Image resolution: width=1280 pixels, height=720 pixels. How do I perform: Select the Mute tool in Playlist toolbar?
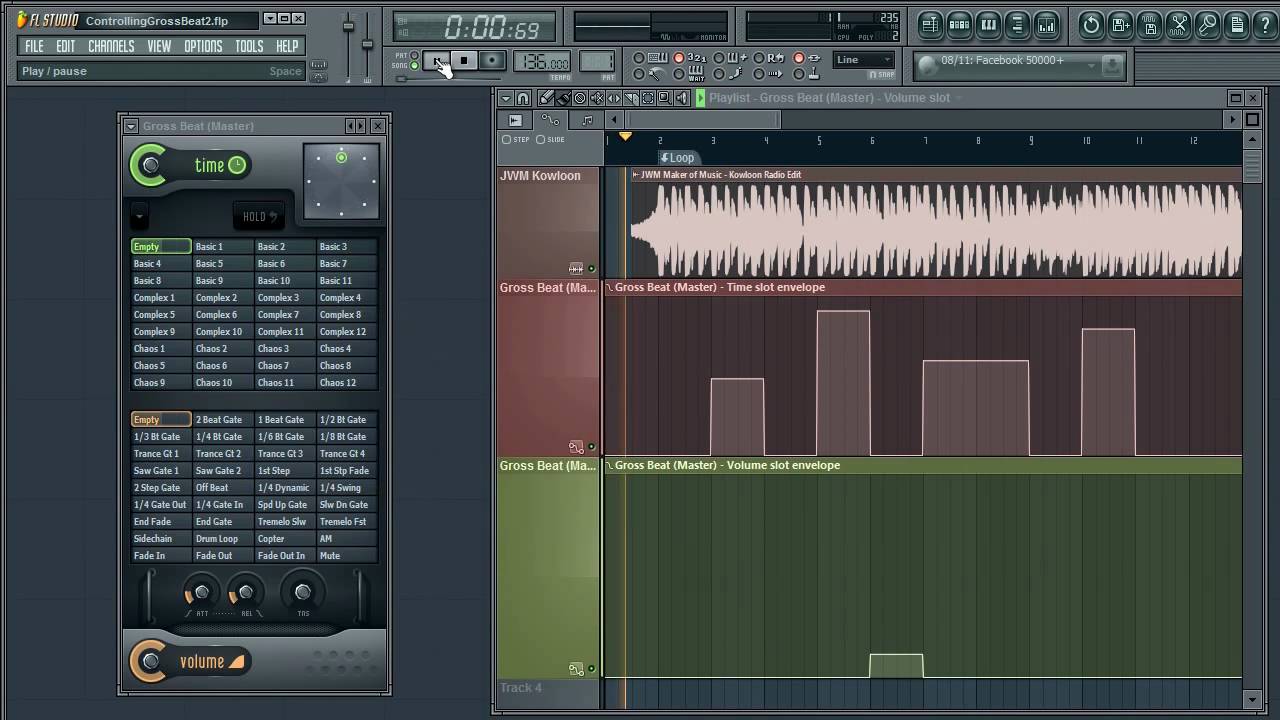pos(597,98)
